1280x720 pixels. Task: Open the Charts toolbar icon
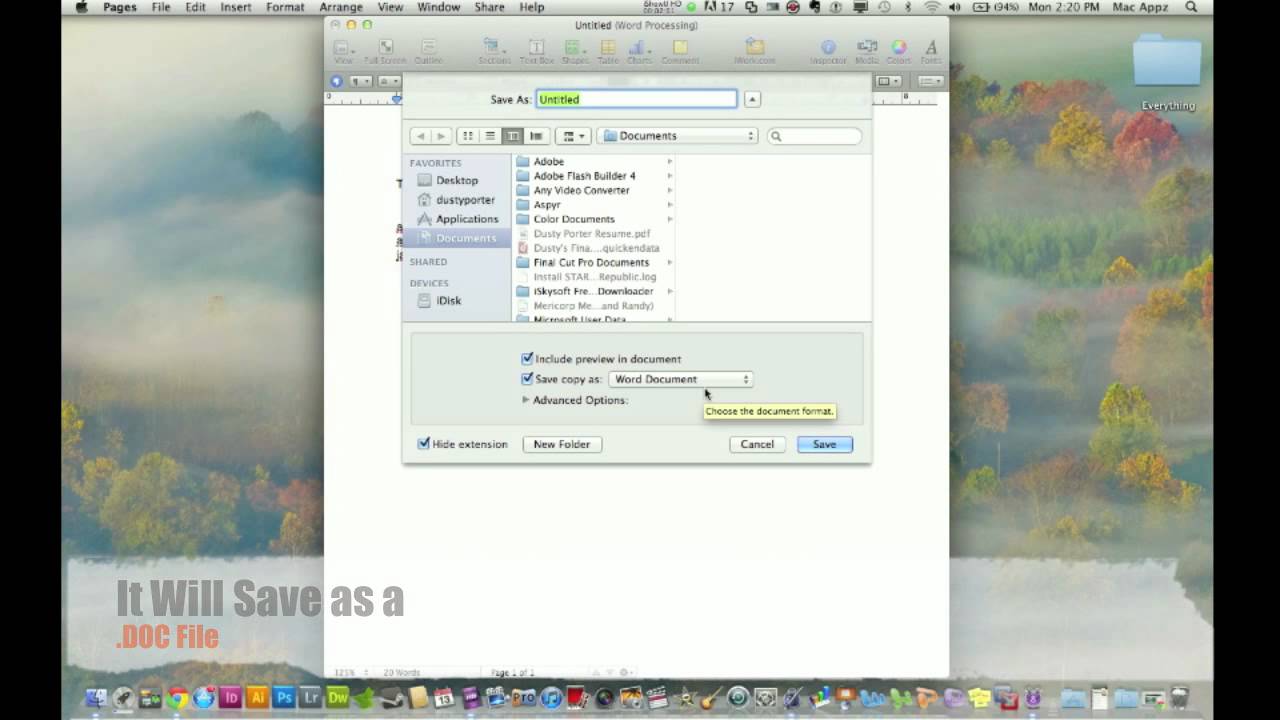tap(639, 52)
